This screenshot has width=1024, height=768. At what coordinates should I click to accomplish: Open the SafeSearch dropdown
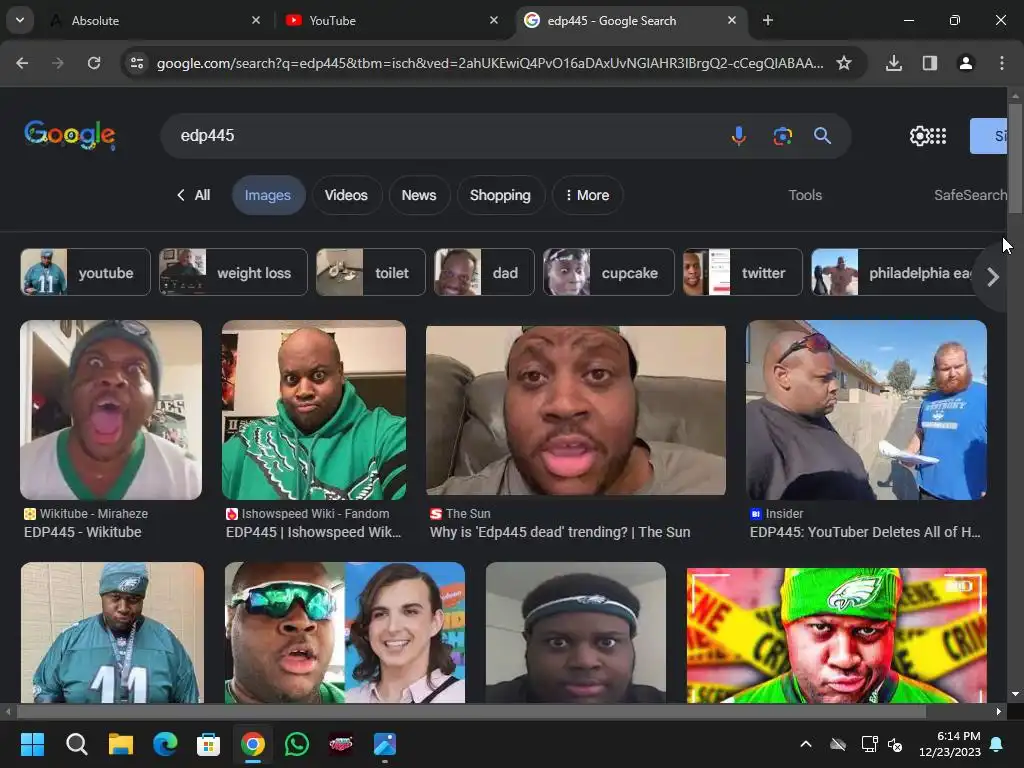pos(970,195)
